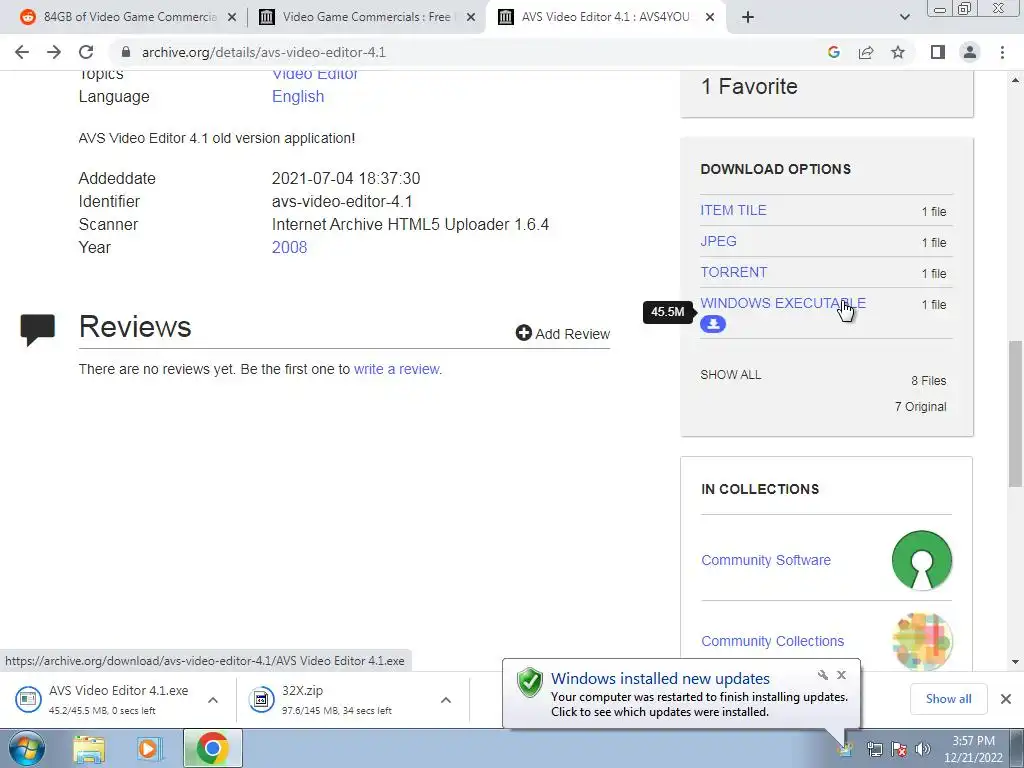Image resolution: width=1024 pixels, height=768 pixels.
Task: Click the volume speaker tray icon
Action: [922, 749]
